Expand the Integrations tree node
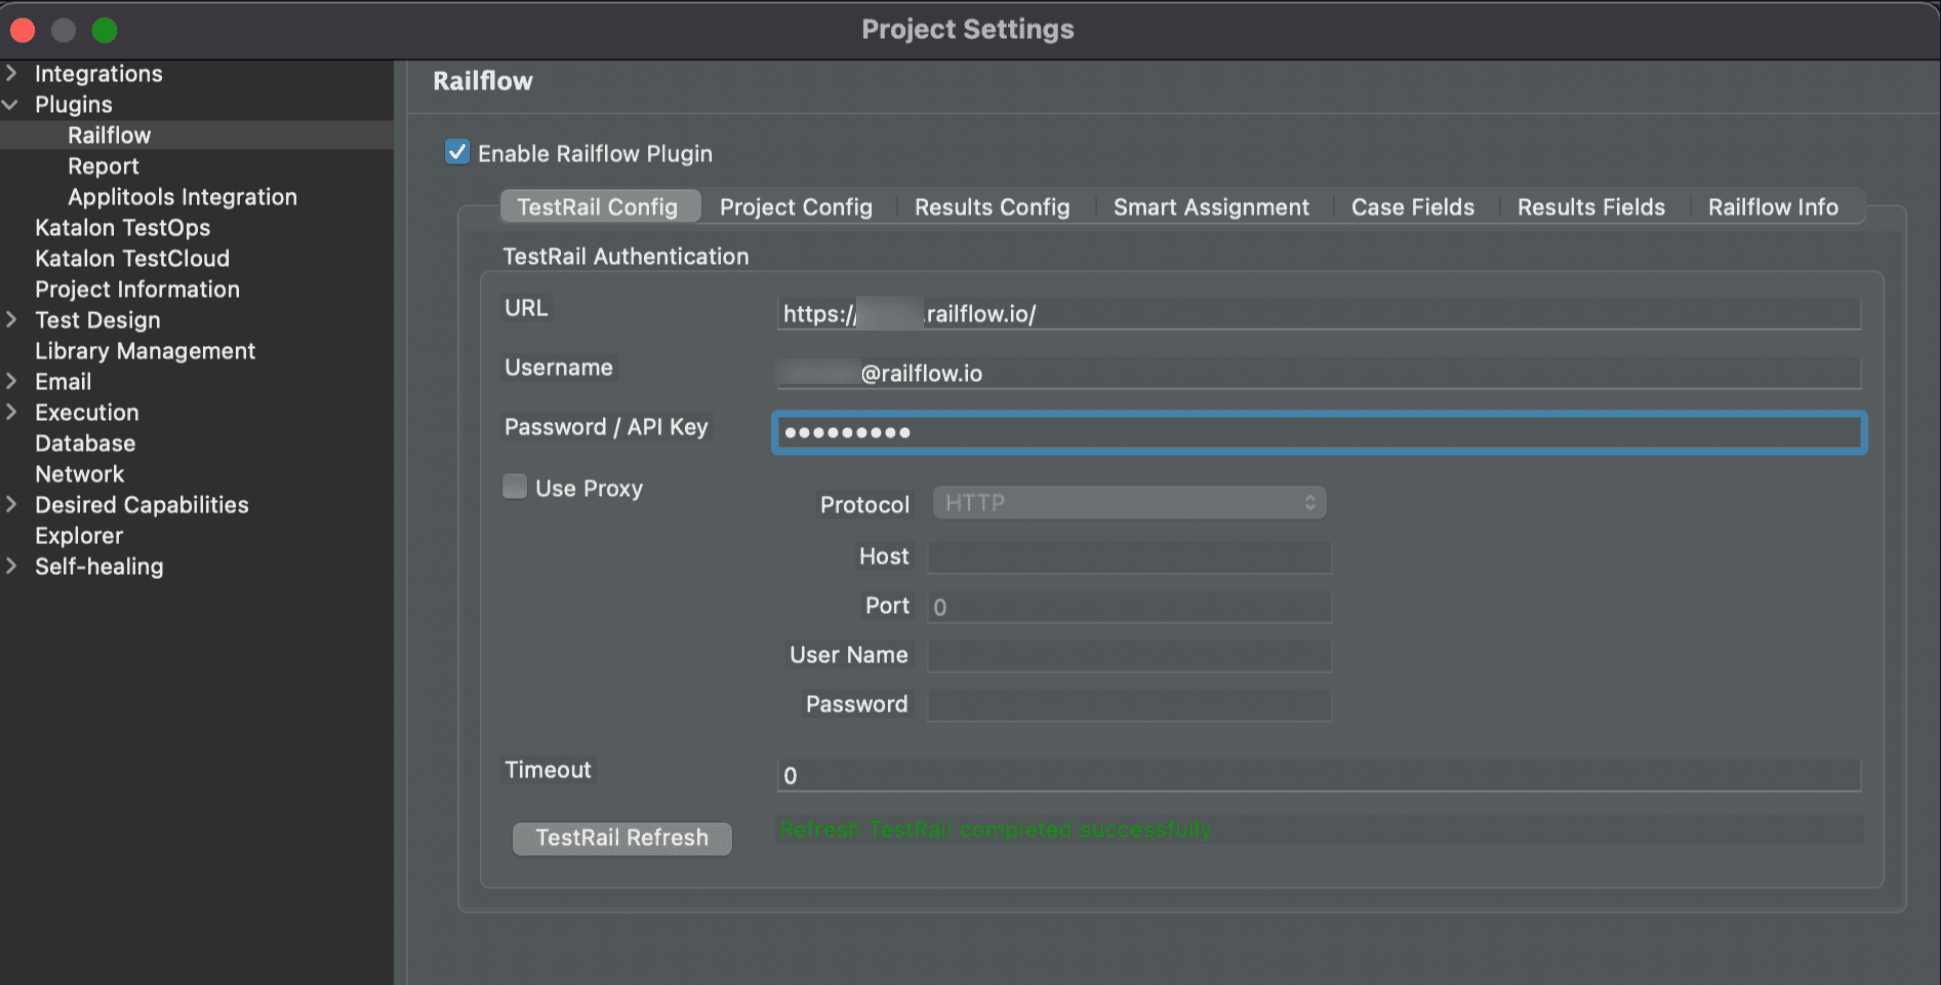This screenshot has height=985, width=1941. 11,73
